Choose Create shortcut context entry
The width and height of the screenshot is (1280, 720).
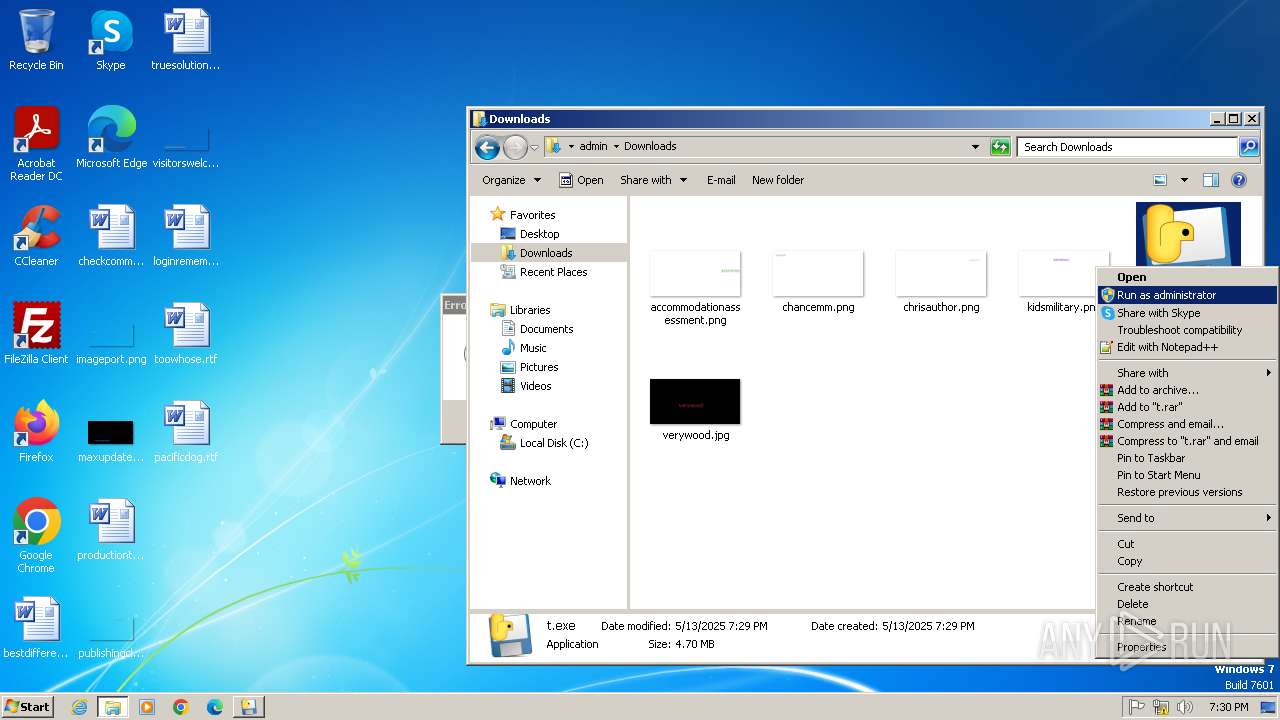(1187, 587)
